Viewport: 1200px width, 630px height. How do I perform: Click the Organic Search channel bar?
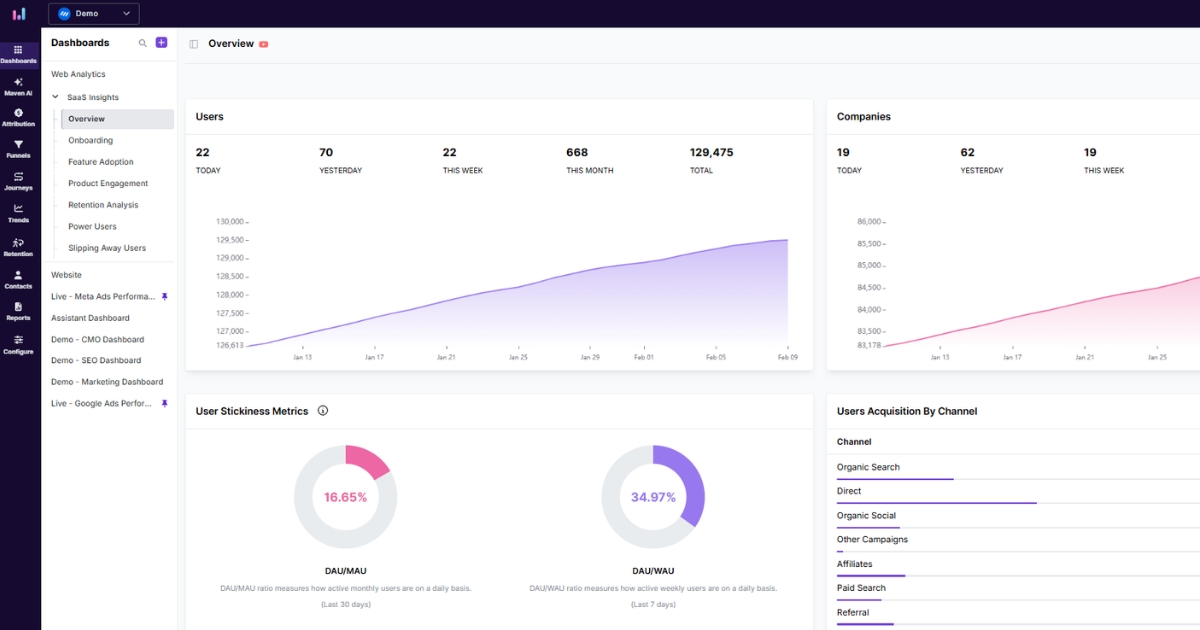[895, 479]
